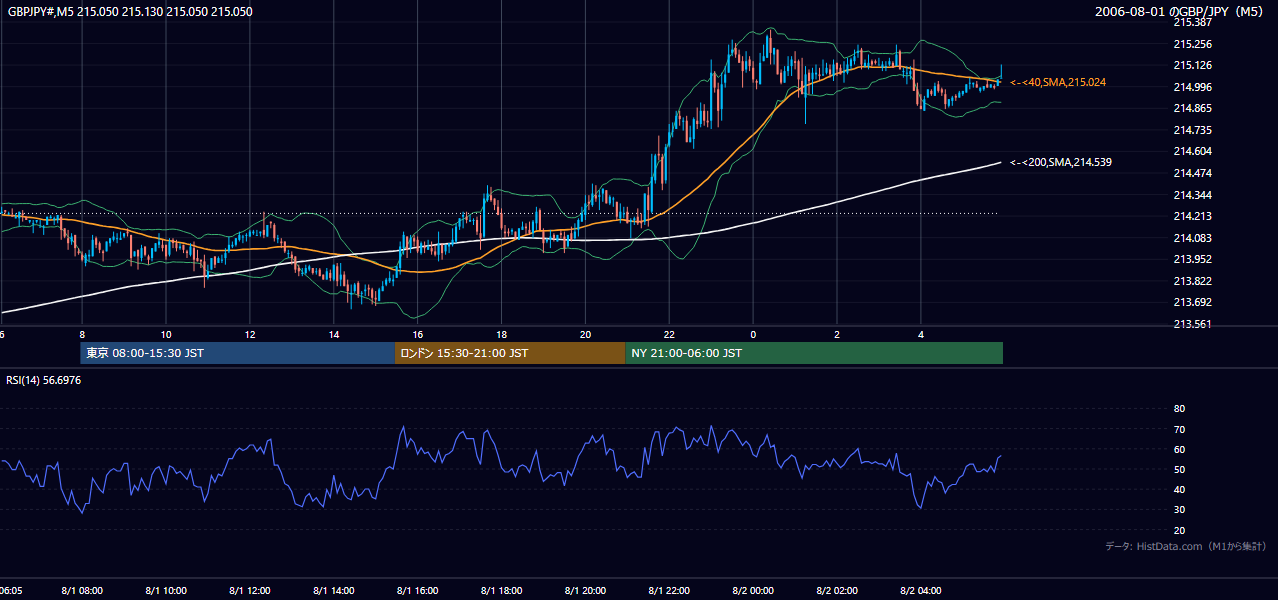
Task: Click the bottom time label 8/2 02:00
Action: click(838, 591)
